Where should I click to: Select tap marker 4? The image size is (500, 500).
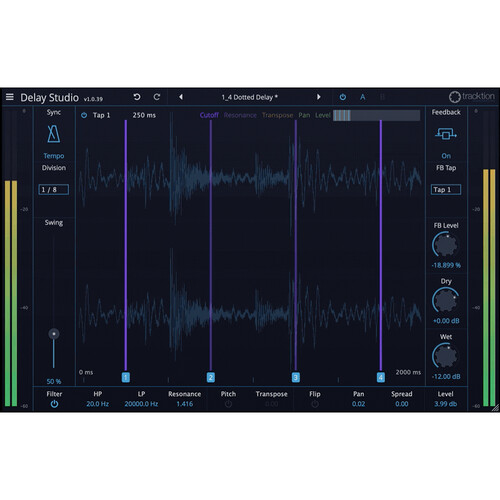click(x=381, y=377)
